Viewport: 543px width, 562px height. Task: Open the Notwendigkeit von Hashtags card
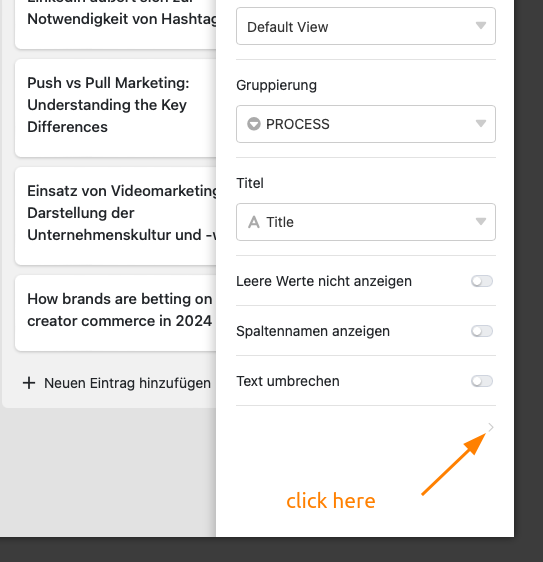click(x=115, y=23)
